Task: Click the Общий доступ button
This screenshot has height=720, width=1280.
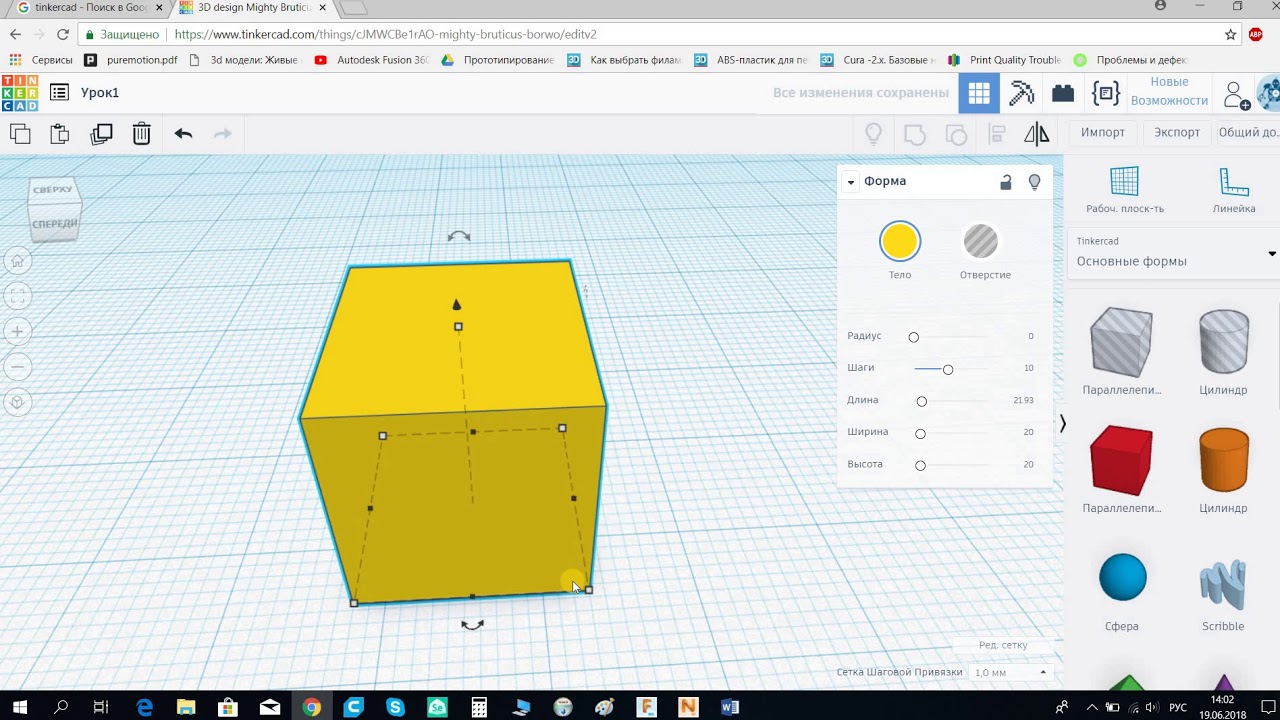Action: (x=1248, y=132)
